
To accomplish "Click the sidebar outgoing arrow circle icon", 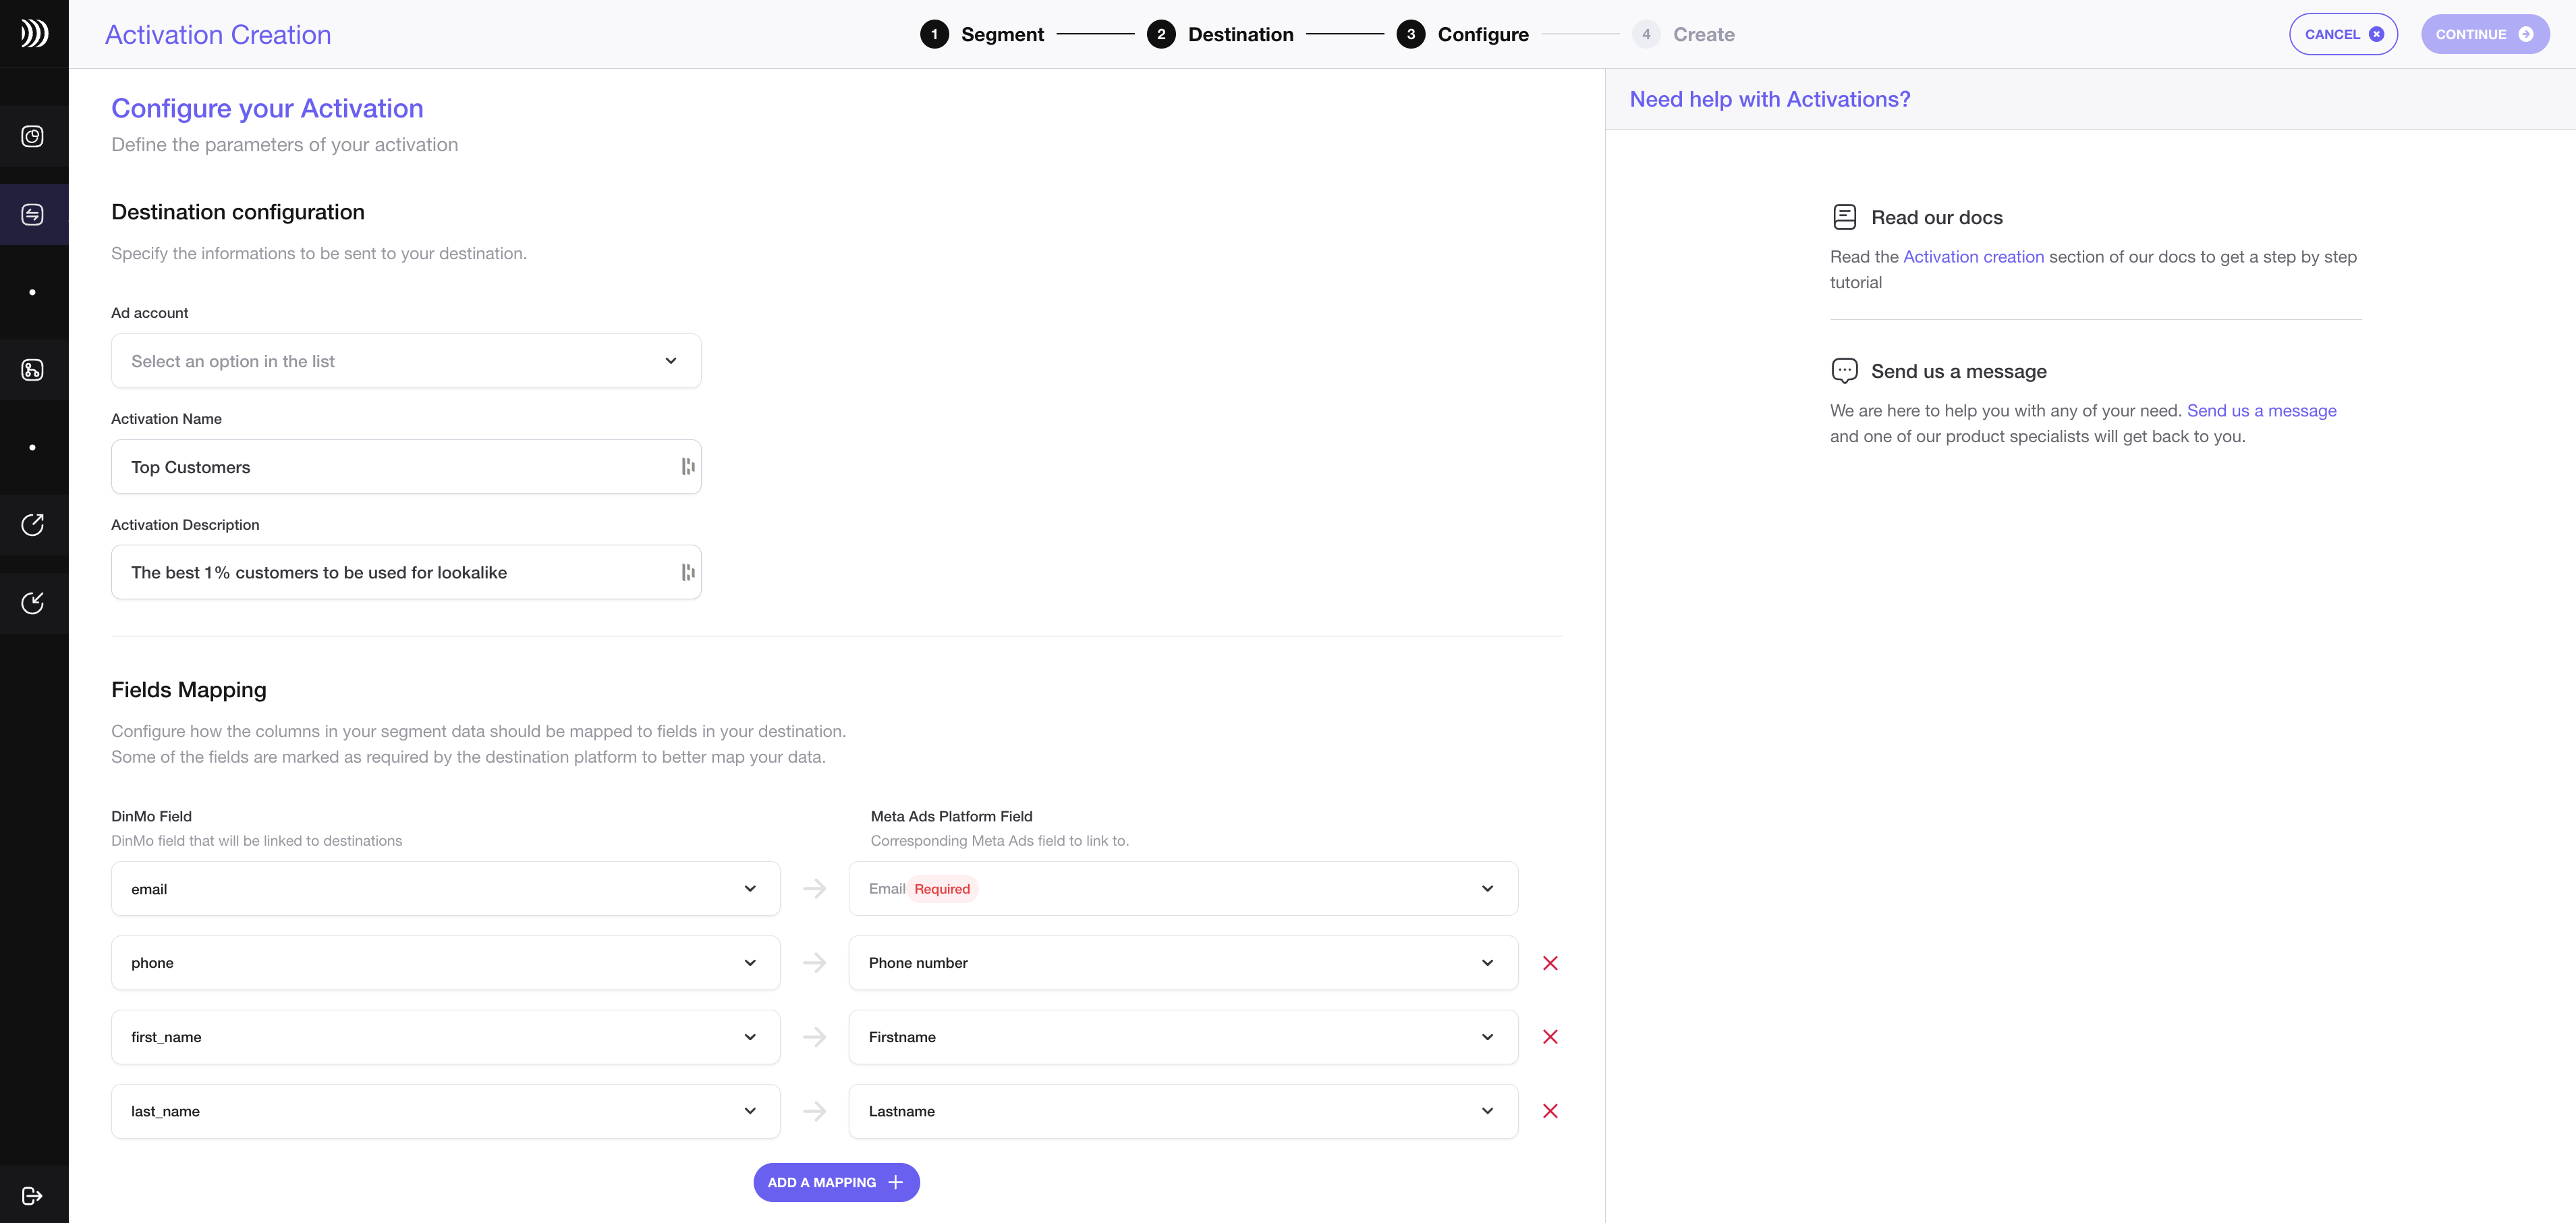I will 33,525.
